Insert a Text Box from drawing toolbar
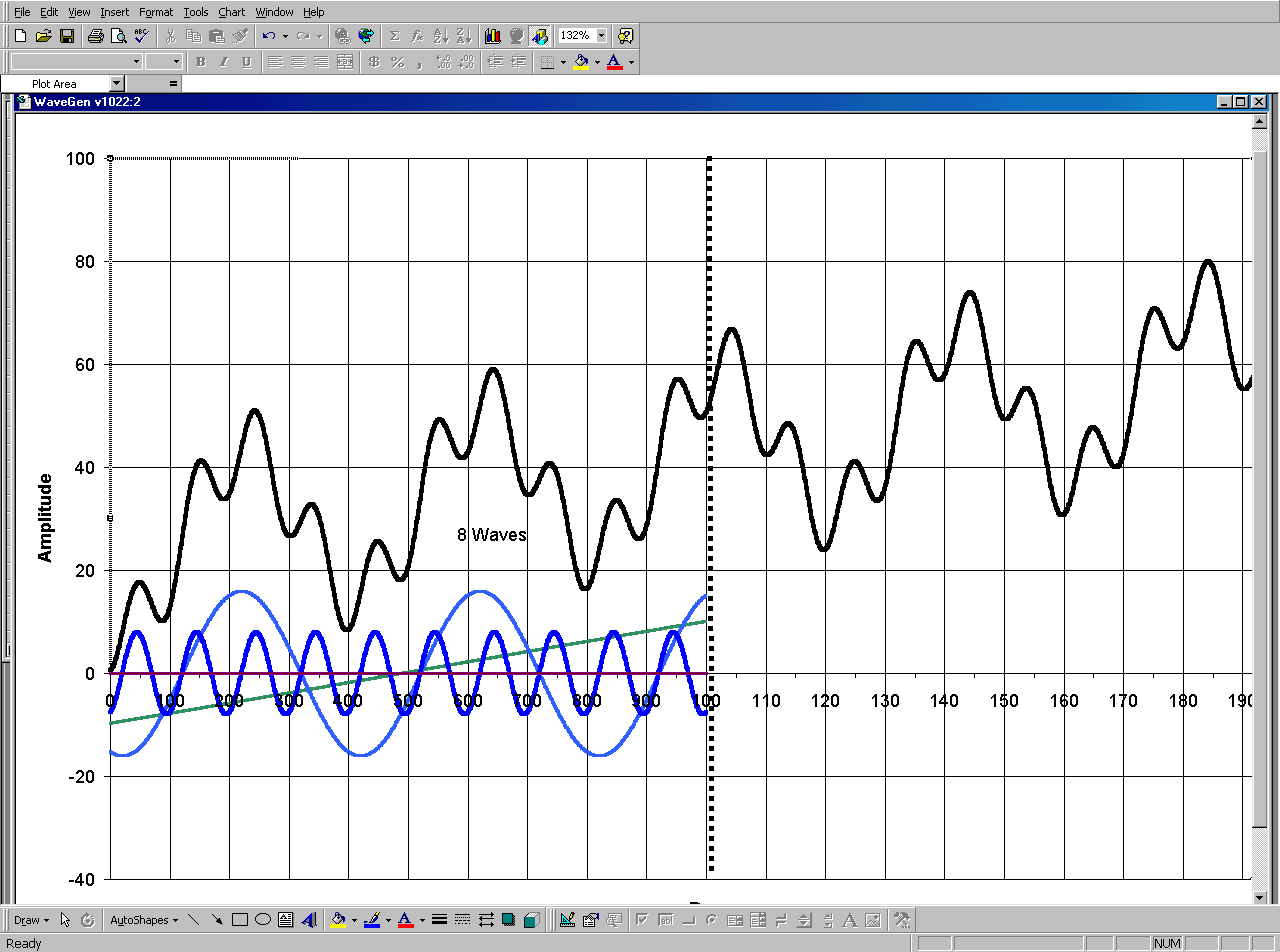This screenshot has width=1280, height=952. 285,920
